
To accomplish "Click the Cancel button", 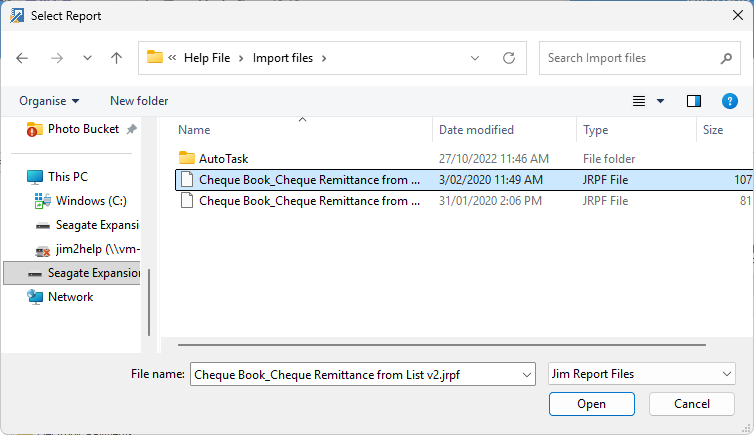I will 691,404.
